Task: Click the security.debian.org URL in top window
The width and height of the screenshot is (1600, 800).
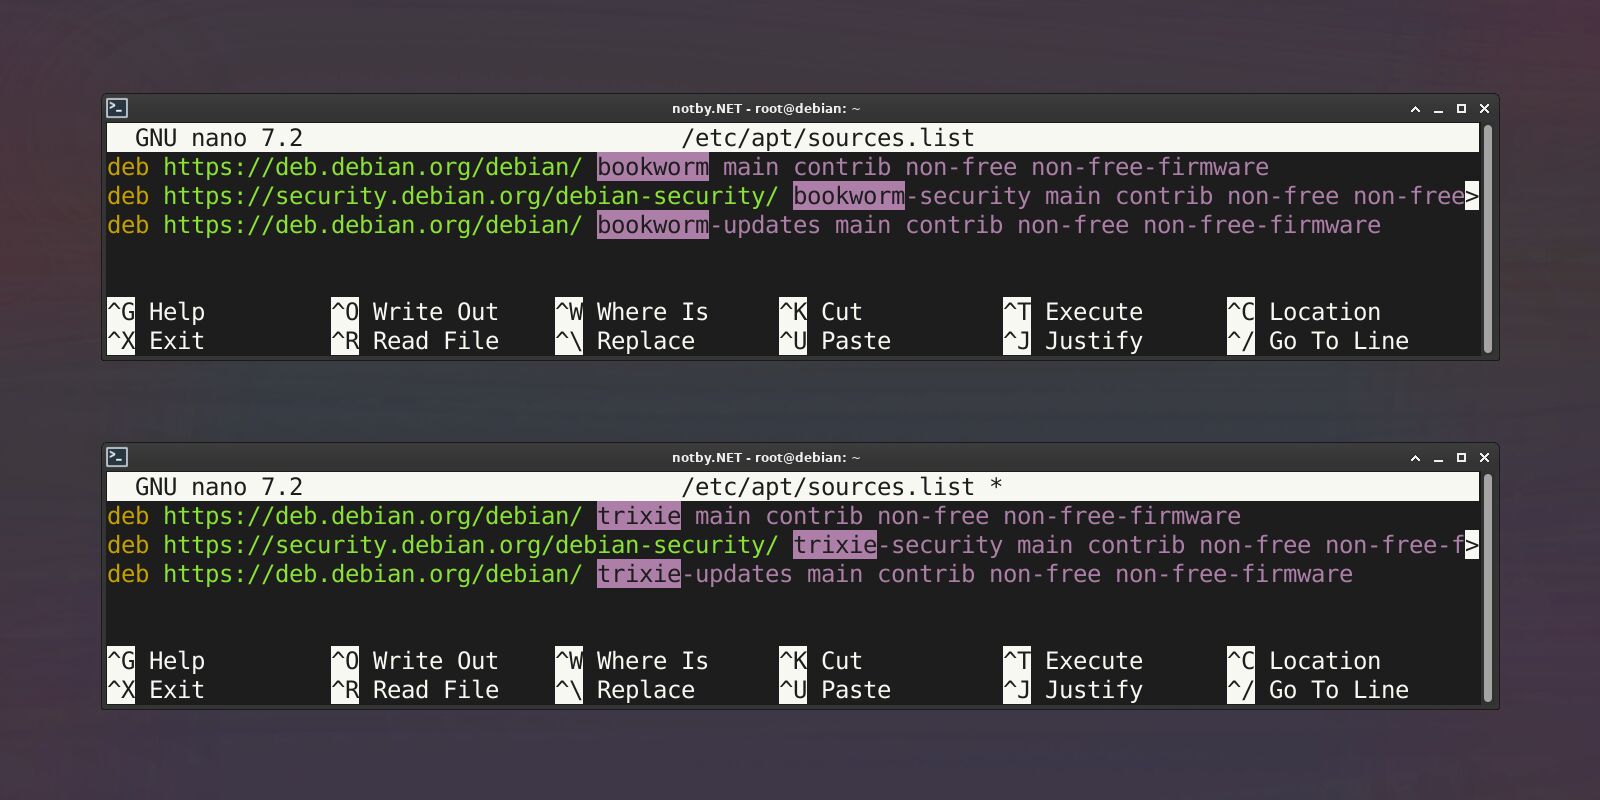Action: [471, 196]
